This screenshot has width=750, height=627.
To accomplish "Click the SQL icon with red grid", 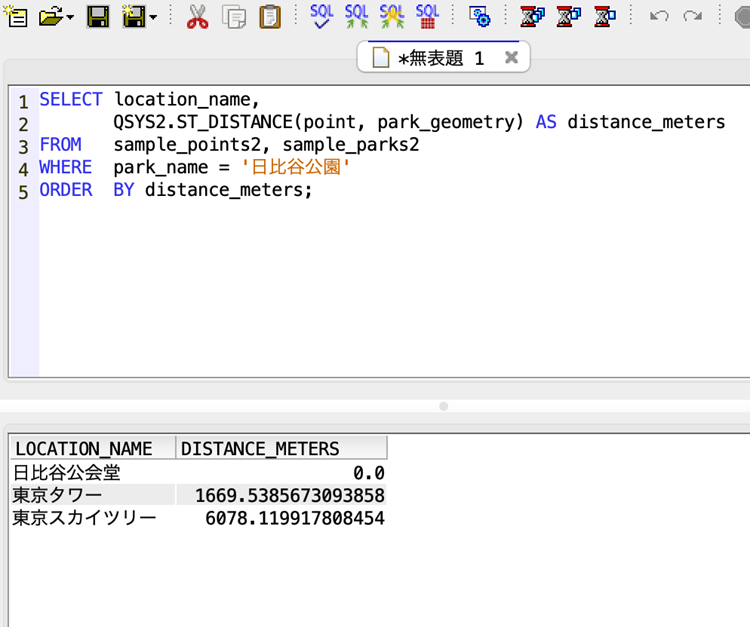I will tap(427, 16).
